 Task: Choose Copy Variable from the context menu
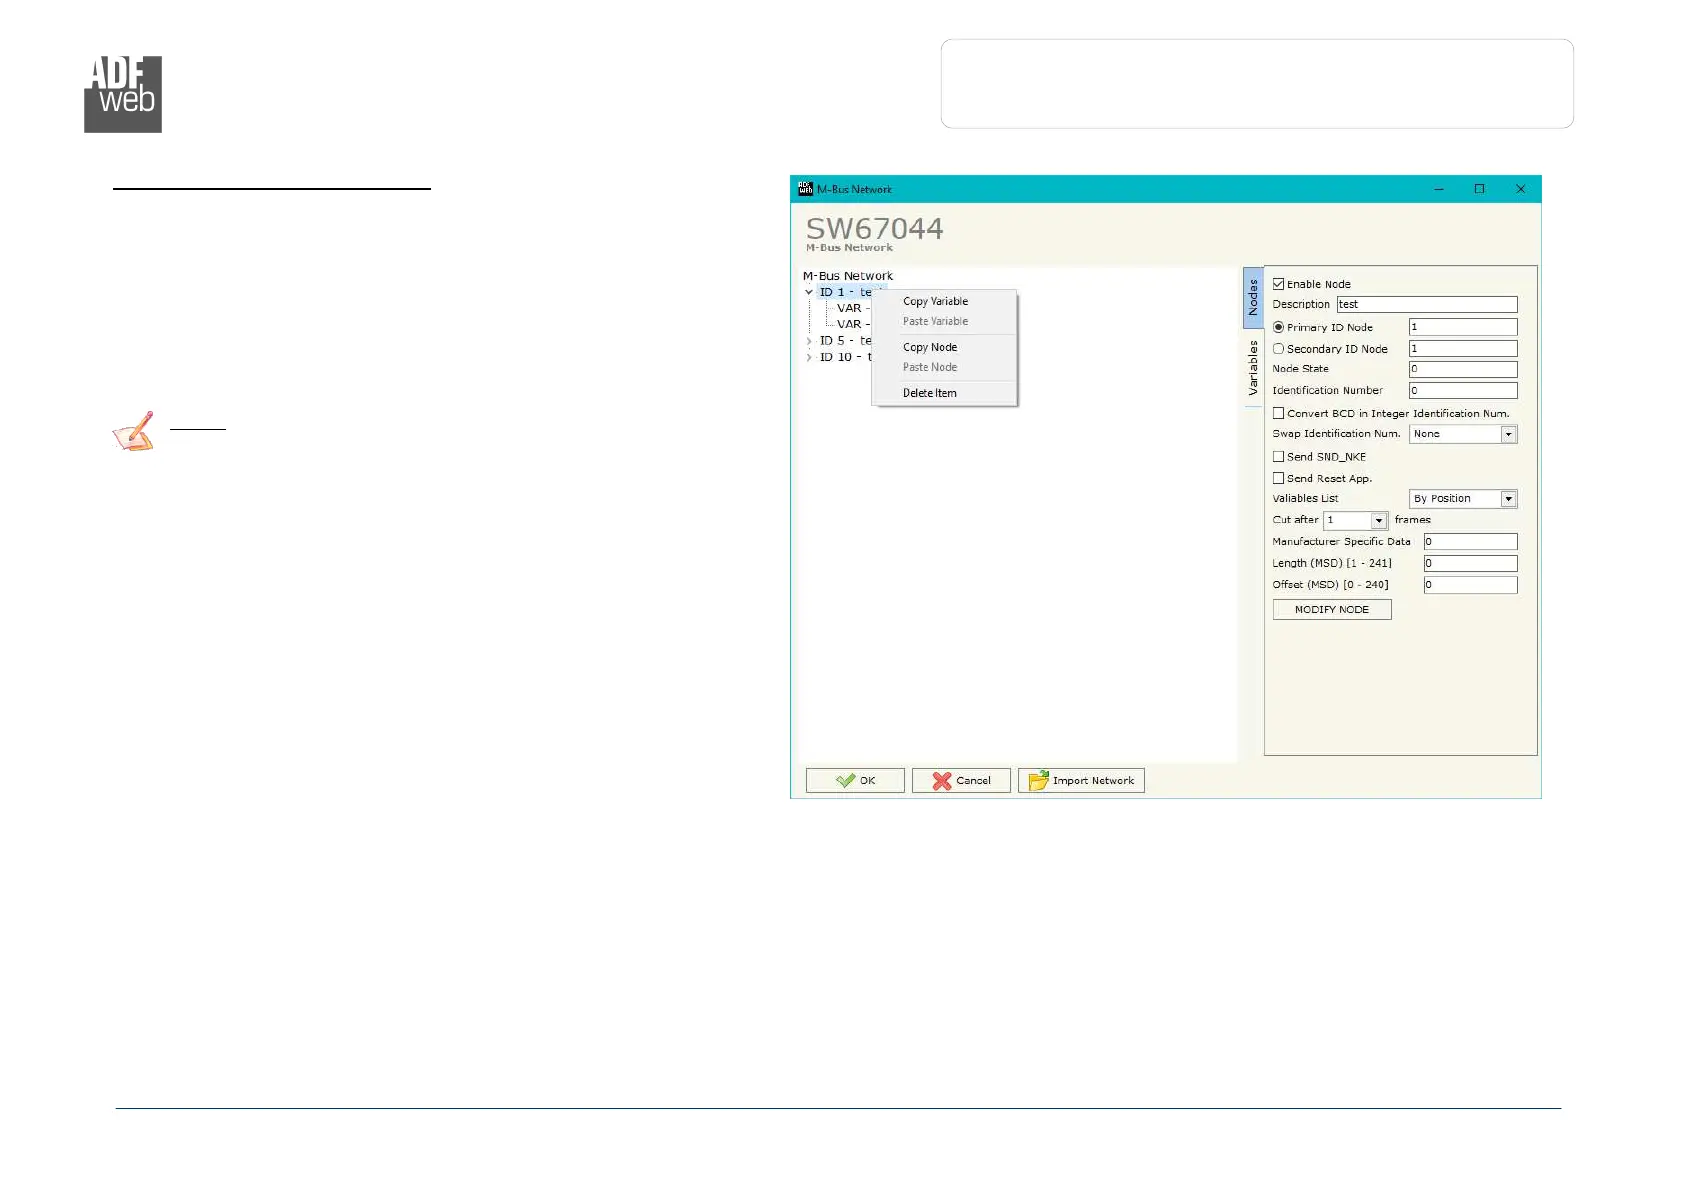[935, 301]
